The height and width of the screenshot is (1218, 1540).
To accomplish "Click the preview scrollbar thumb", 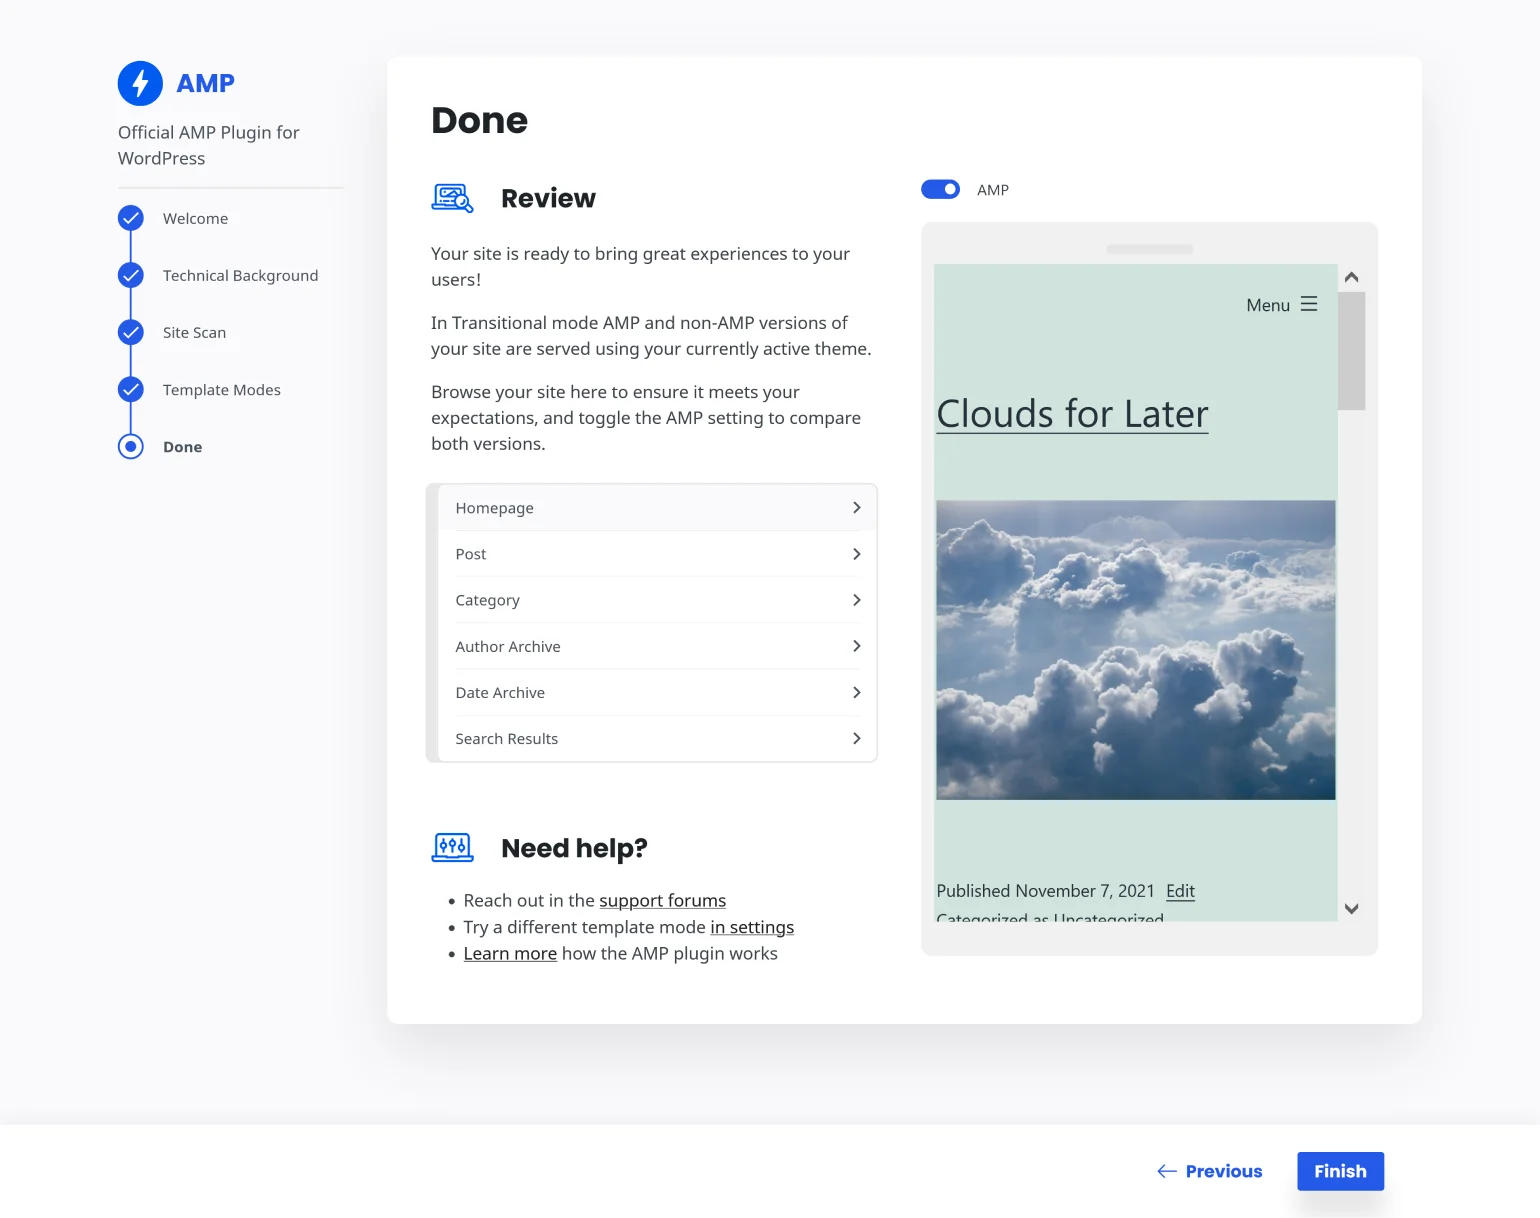I will 1351,351.
